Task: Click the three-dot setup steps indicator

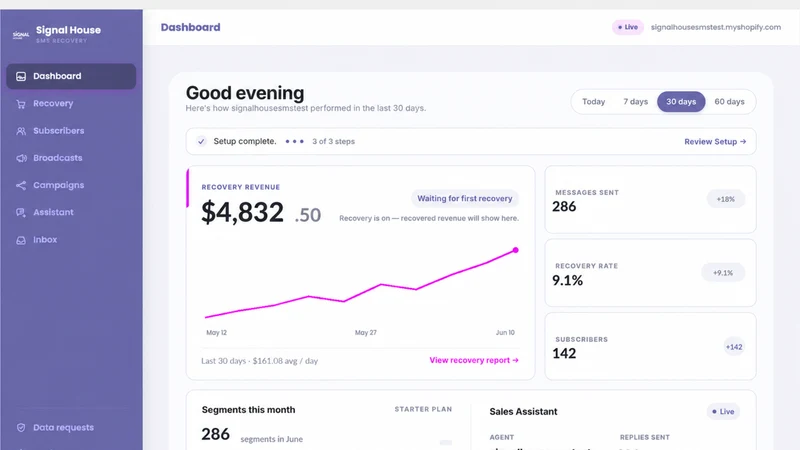Action: (294, 141)
